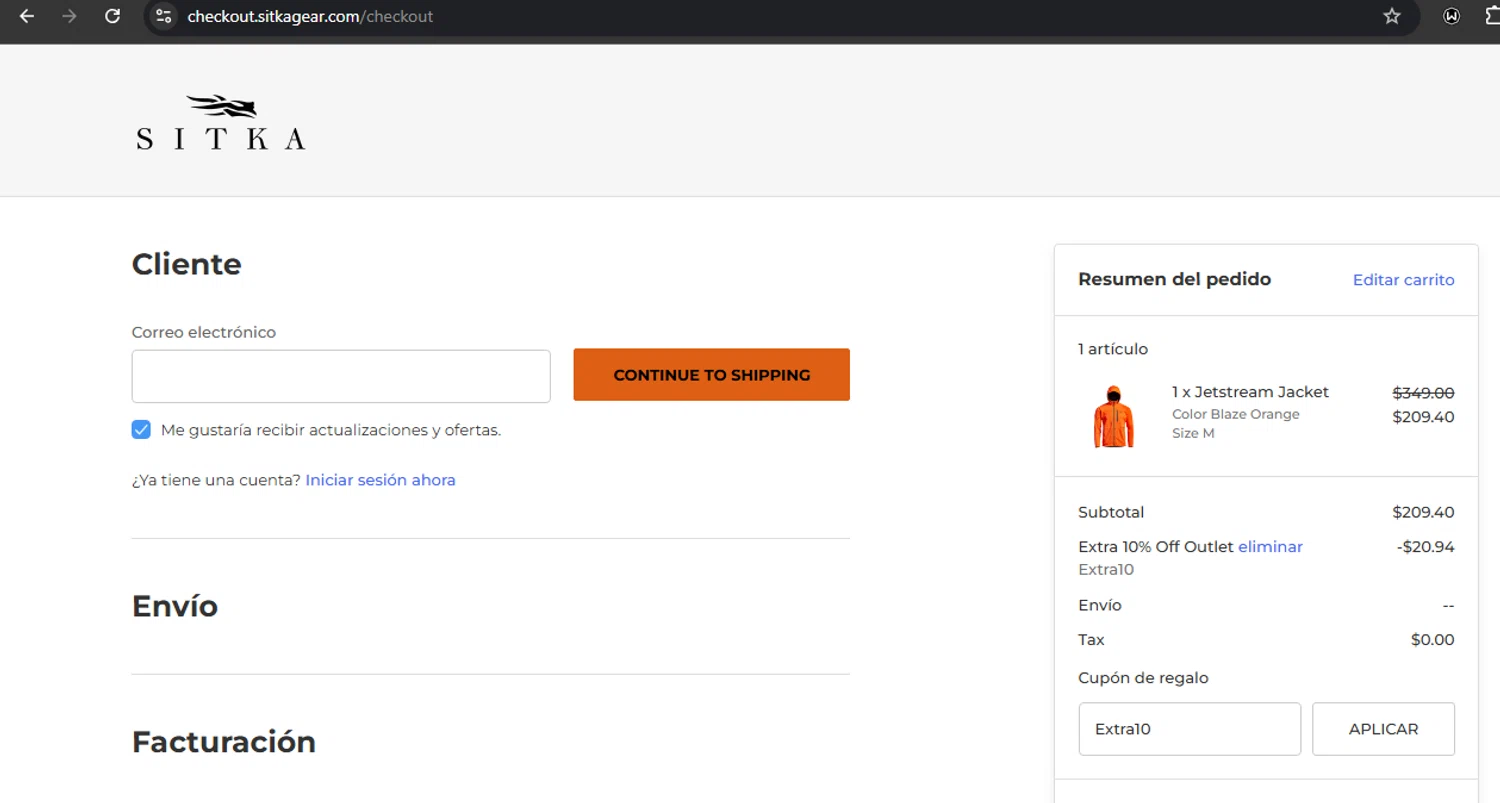Image resolution: width=1500 pixels, height=803 pixels.
Task: Focus the Correo electrónico input field
Action: pos(341,376)
